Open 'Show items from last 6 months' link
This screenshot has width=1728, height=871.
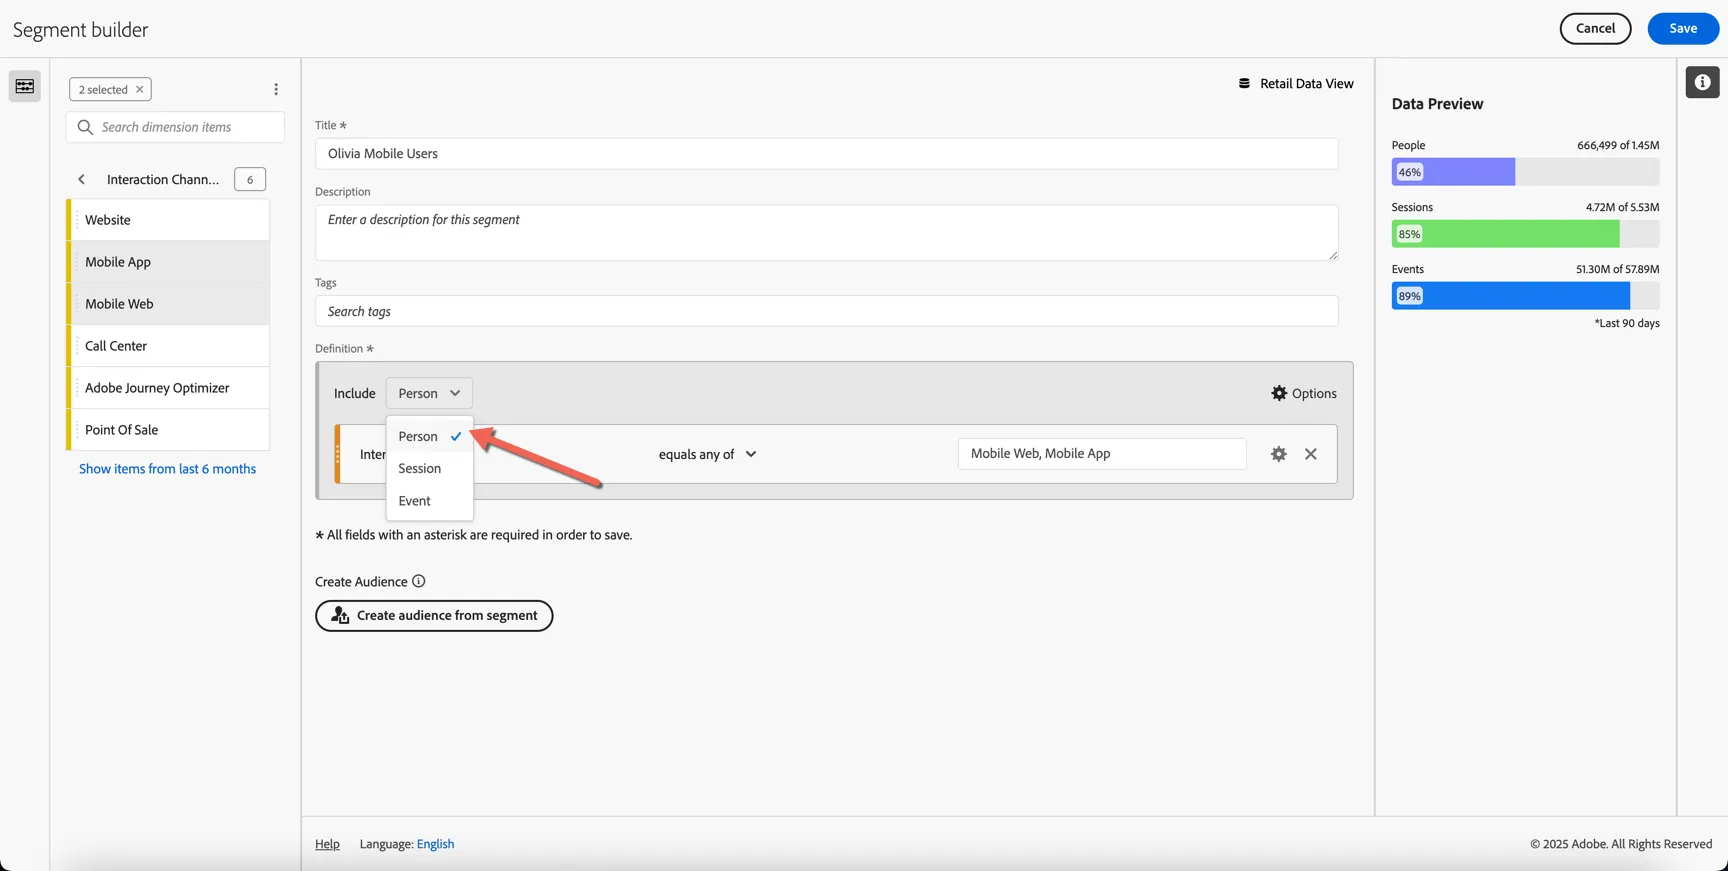pyautogui.click(x=167, y=469)
